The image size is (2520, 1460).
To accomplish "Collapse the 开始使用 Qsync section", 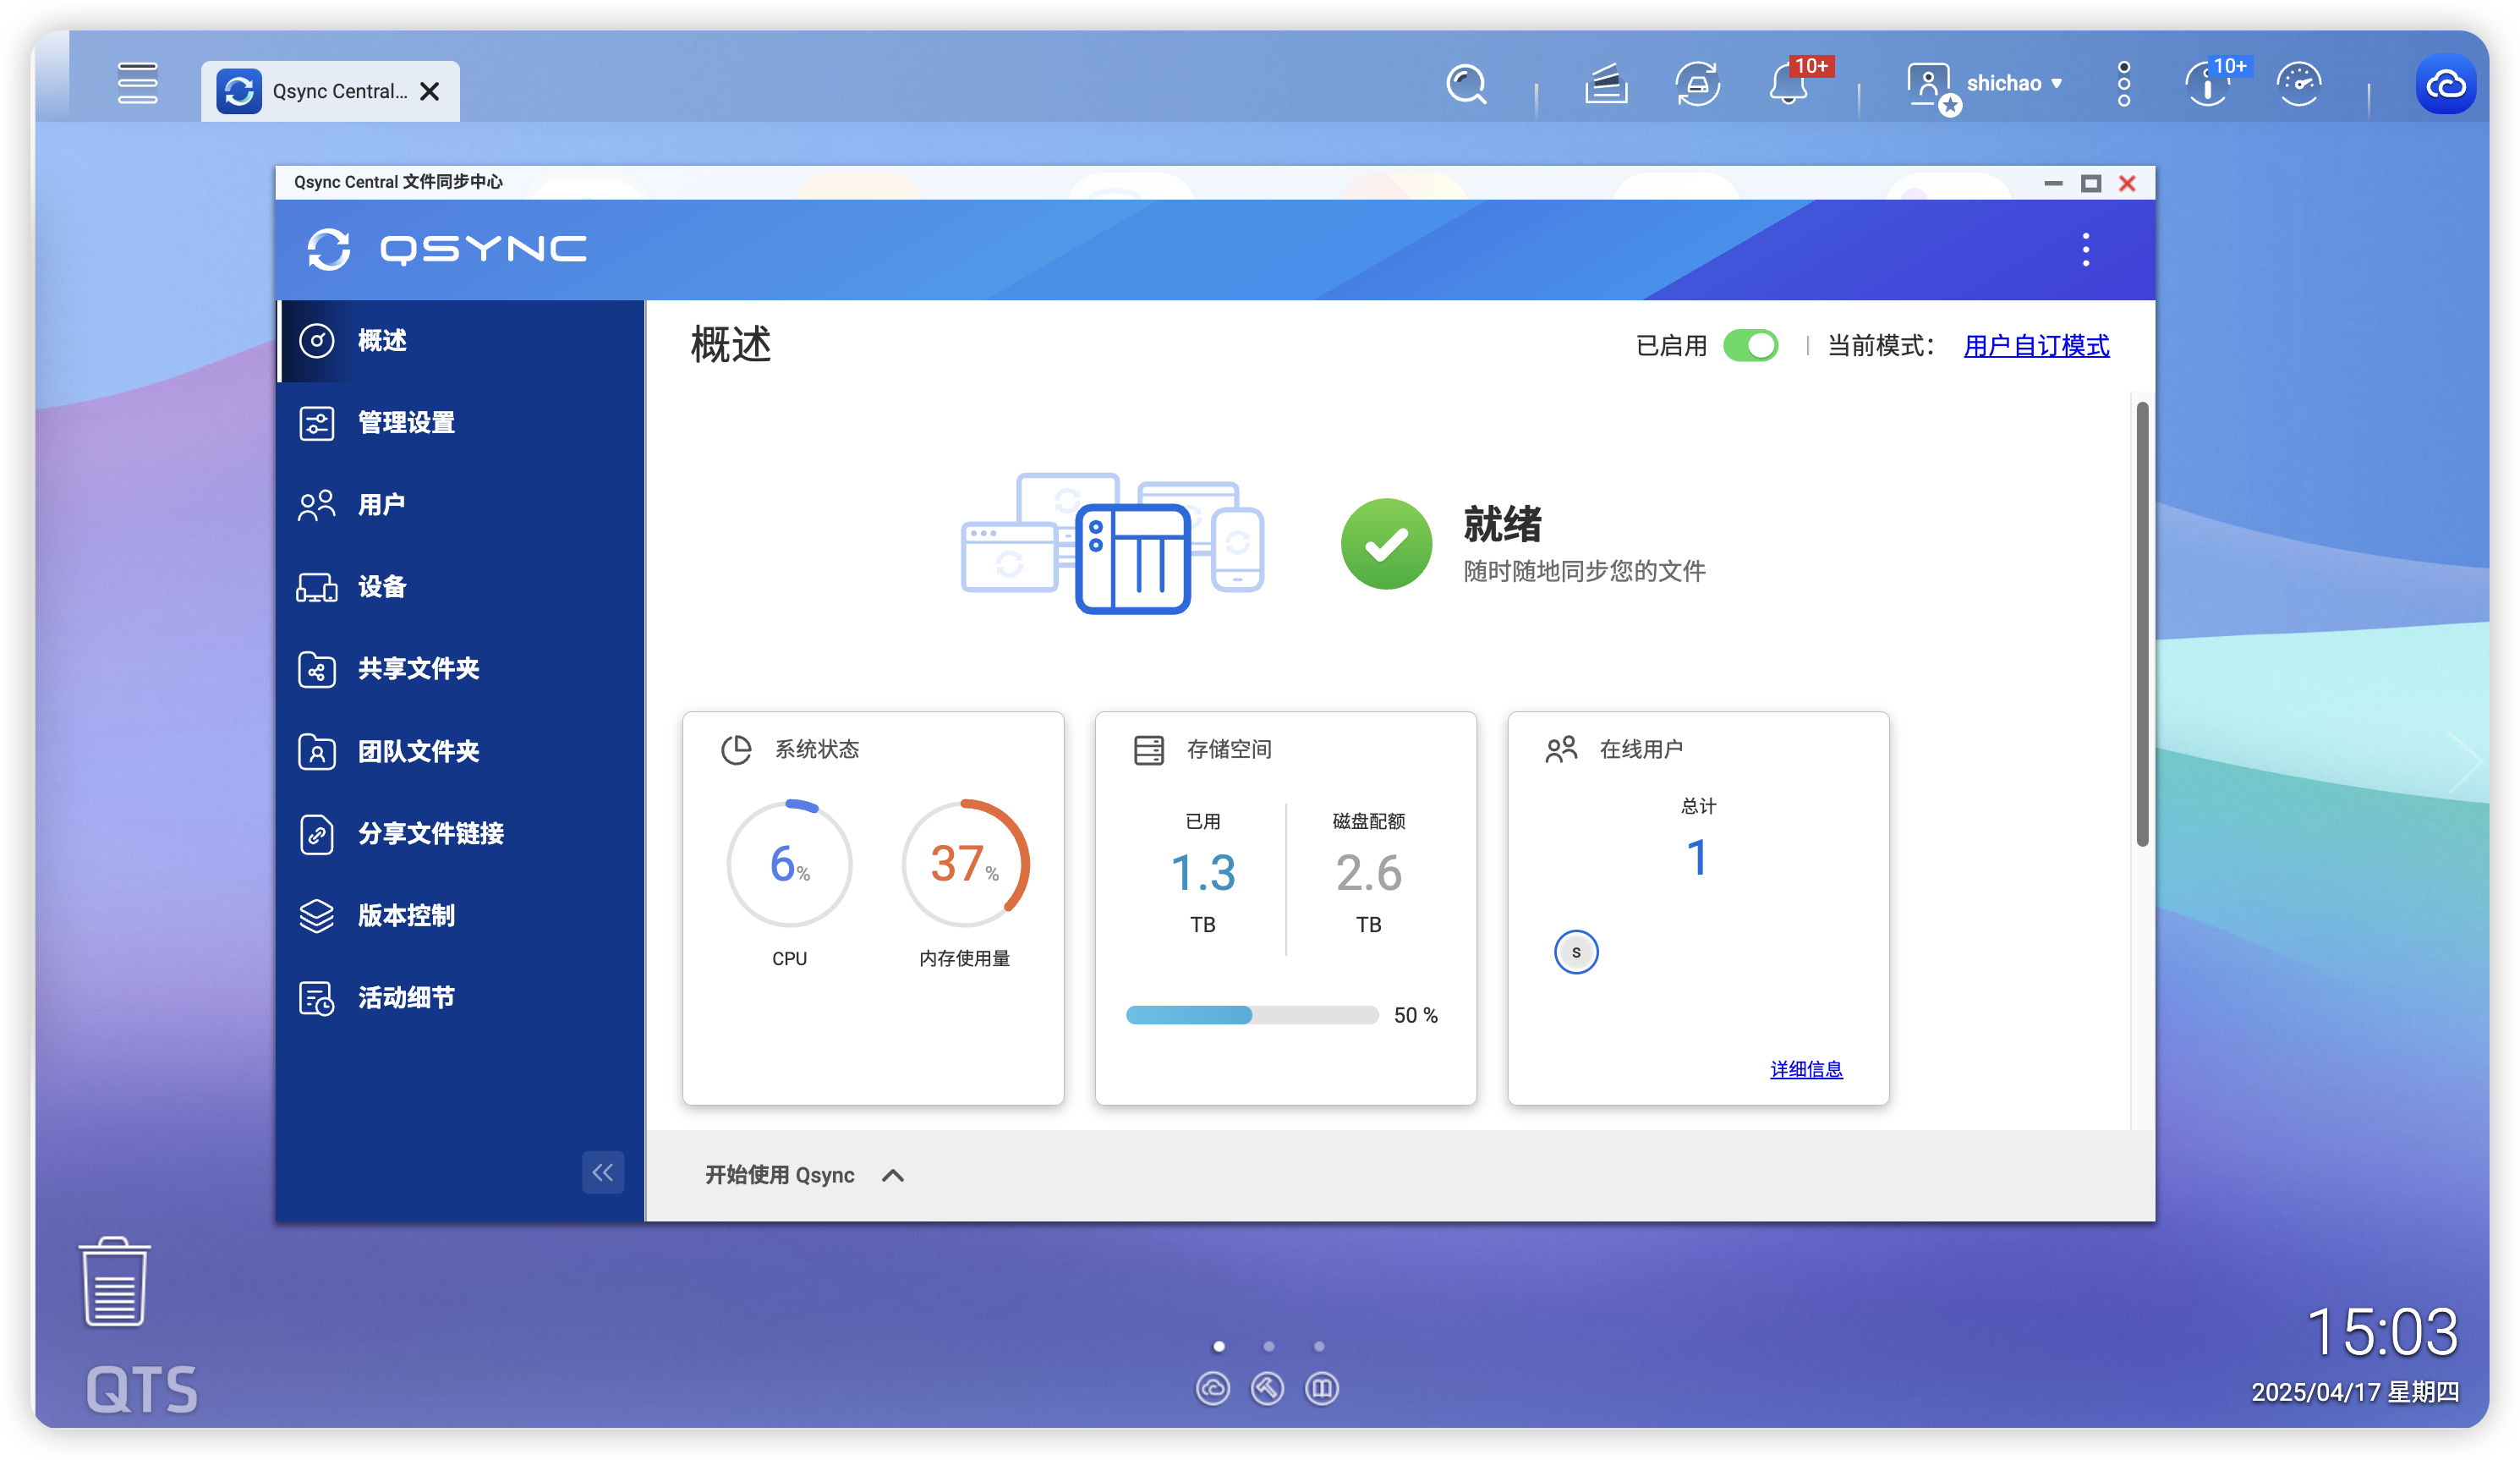I will pyautogui.click(x=893, y=1176).
